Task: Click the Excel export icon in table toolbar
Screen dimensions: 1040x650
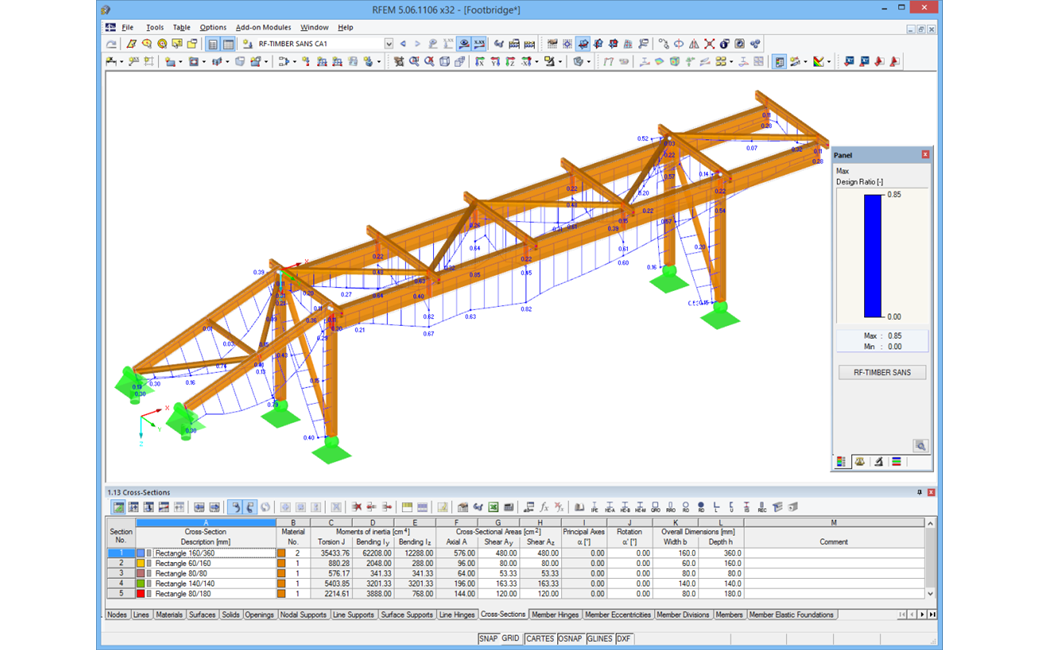Action: click(492, 506)
